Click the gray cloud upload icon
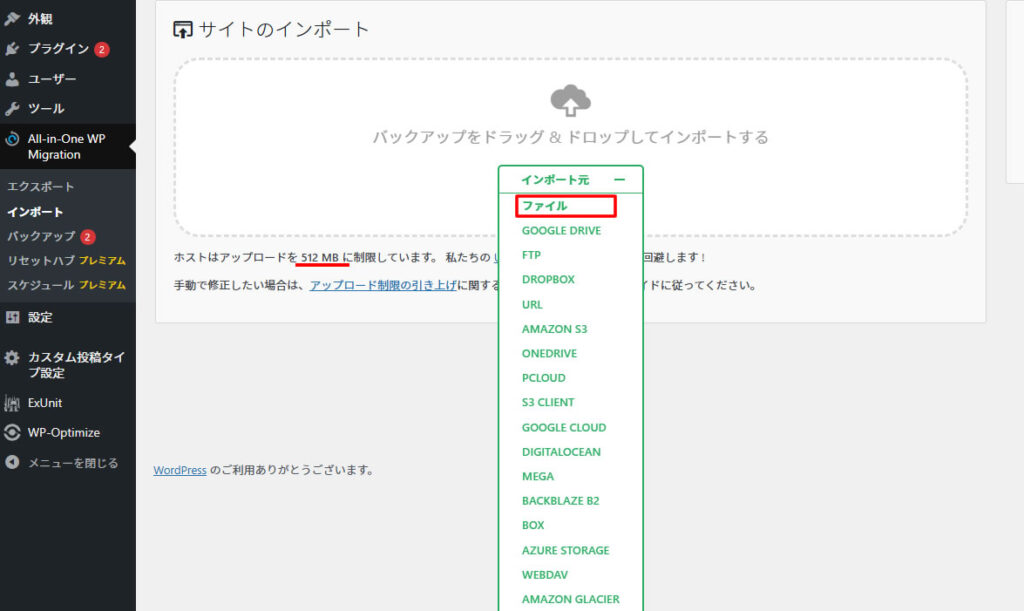 570,100
